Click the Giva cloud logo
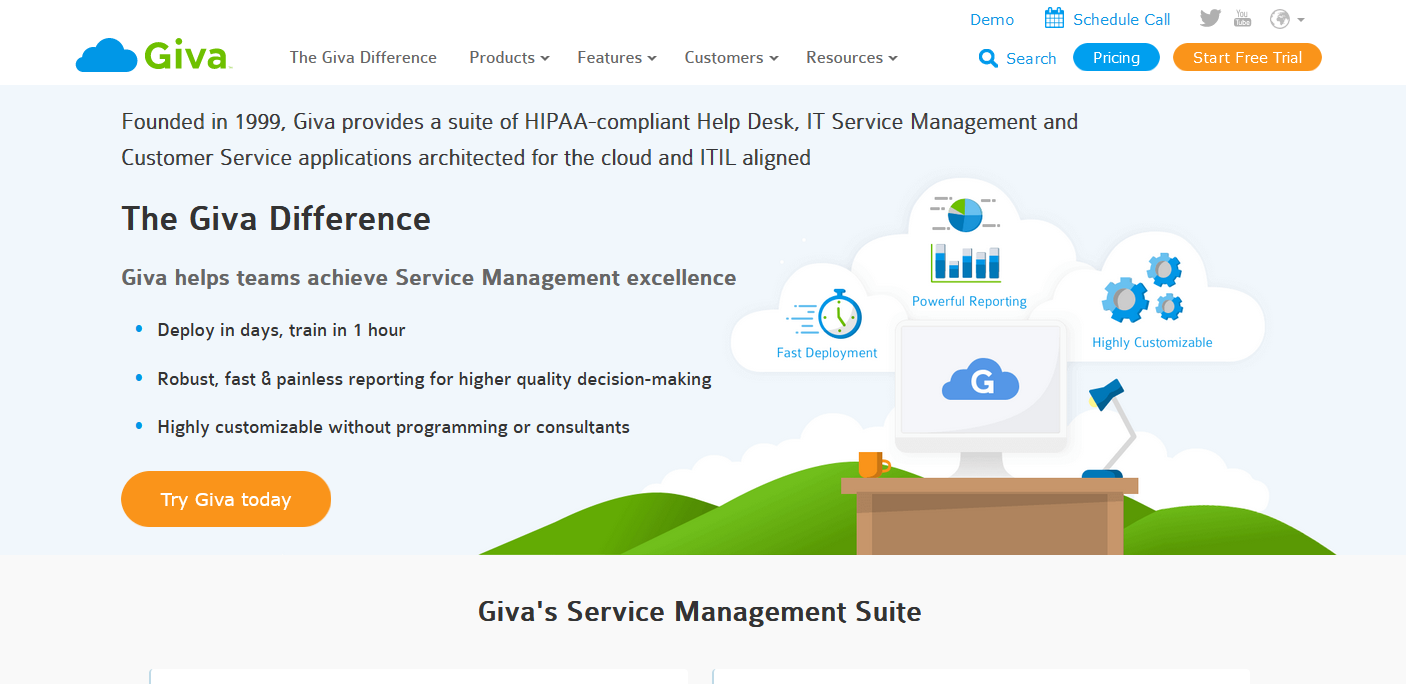The height and width of the screenshot is (684, 1406). click(x=154, y=55)
